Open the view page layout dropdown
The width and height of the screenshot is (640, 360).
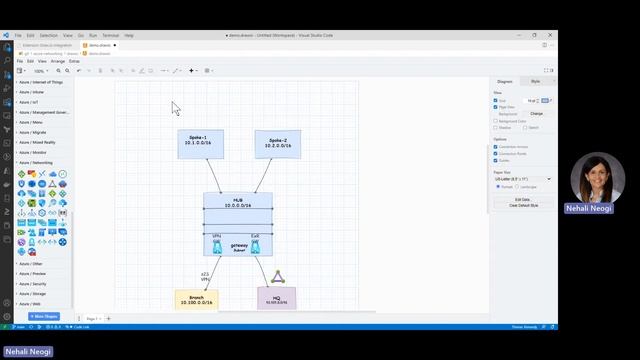[x=21, y=71]
